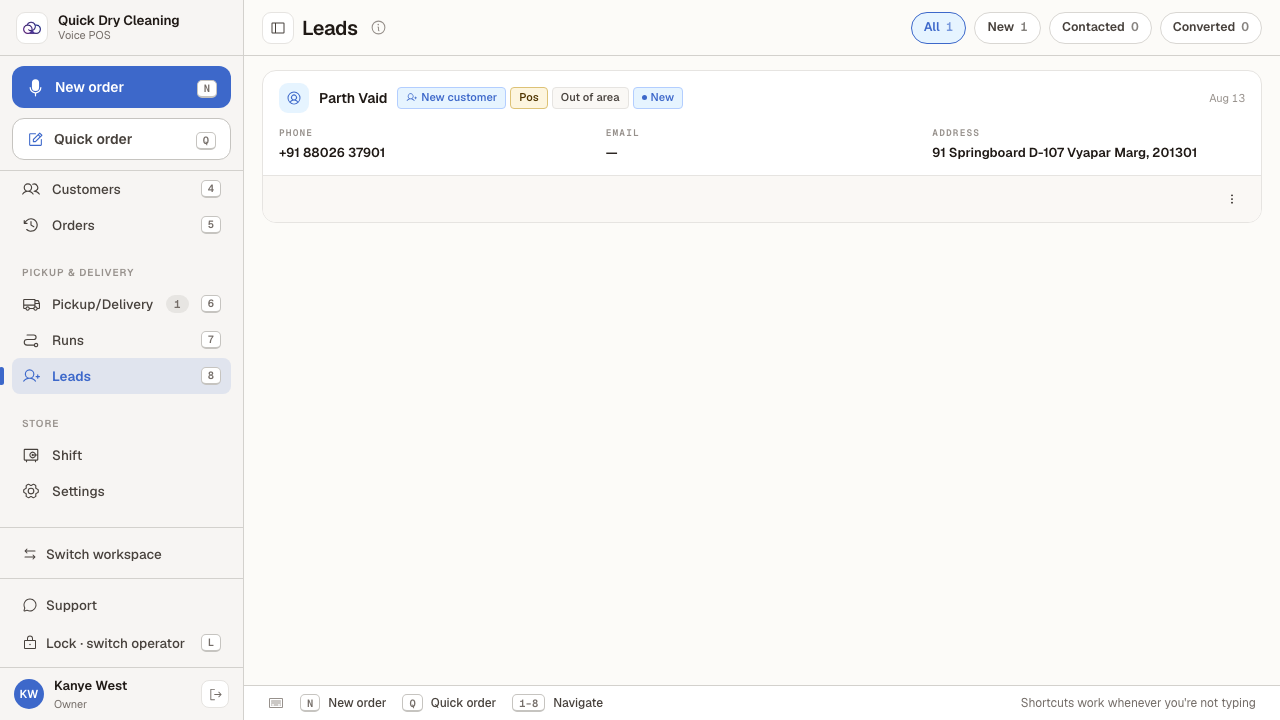The image size is (1280, 720).
Task: Click the info icon next to Leads title
Action: [378, 28]
